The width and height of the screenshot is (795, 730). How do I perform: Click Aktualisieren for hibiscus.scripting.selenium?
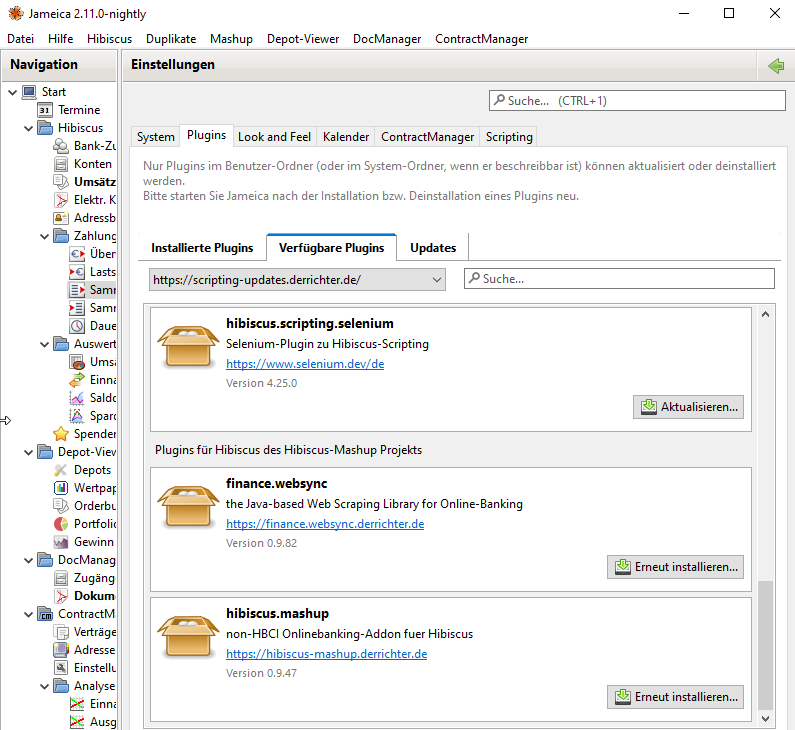[688, 407]
